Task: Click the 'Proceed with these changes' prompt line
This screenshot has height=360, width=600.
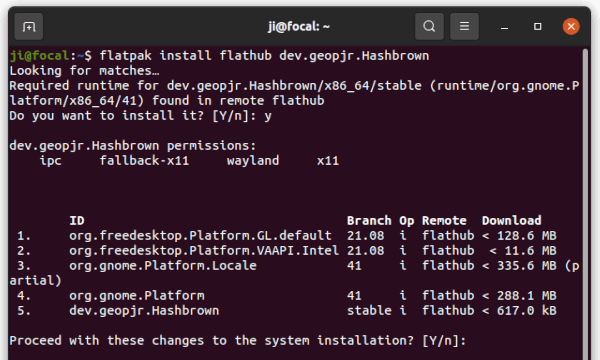Action: coord(238,340)
